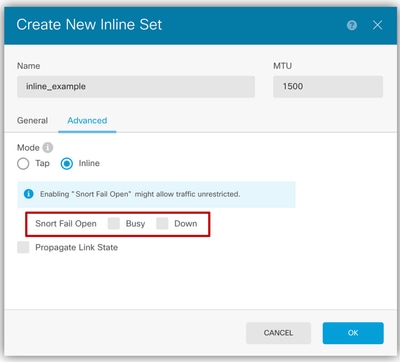Tick the Propagate Link State checkbox
This screenshot has height=362, width=400.
click(x=23, y=247)
